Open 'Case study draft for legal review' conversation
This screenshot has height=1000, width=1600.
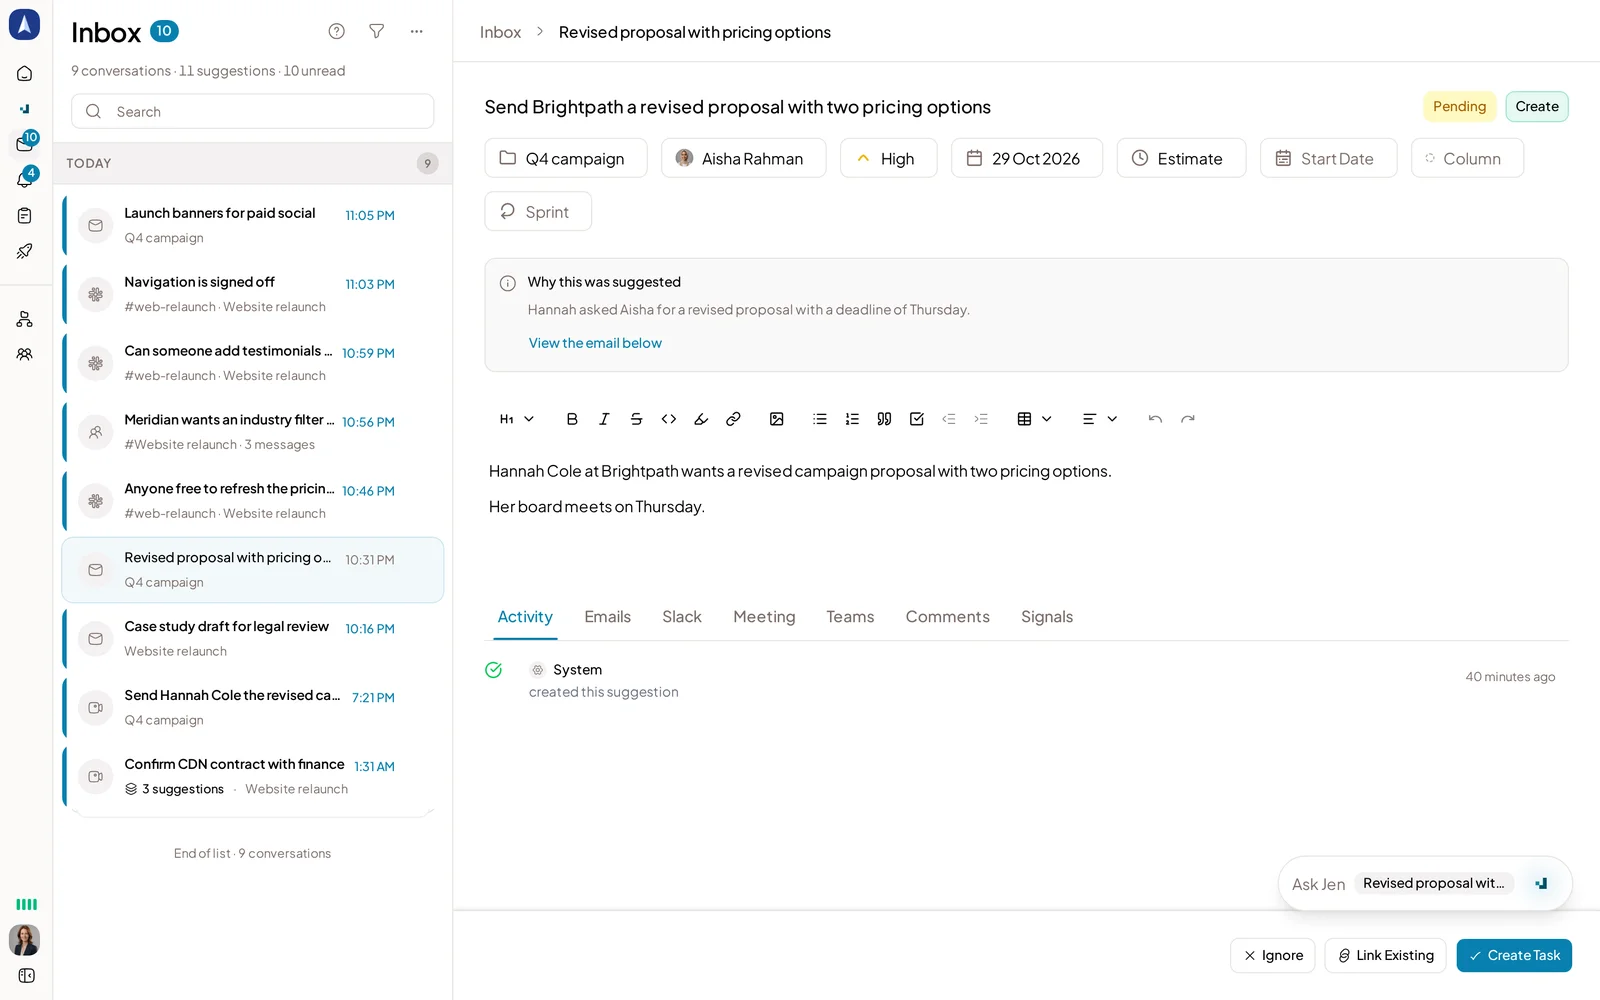[x=253, y=638]
